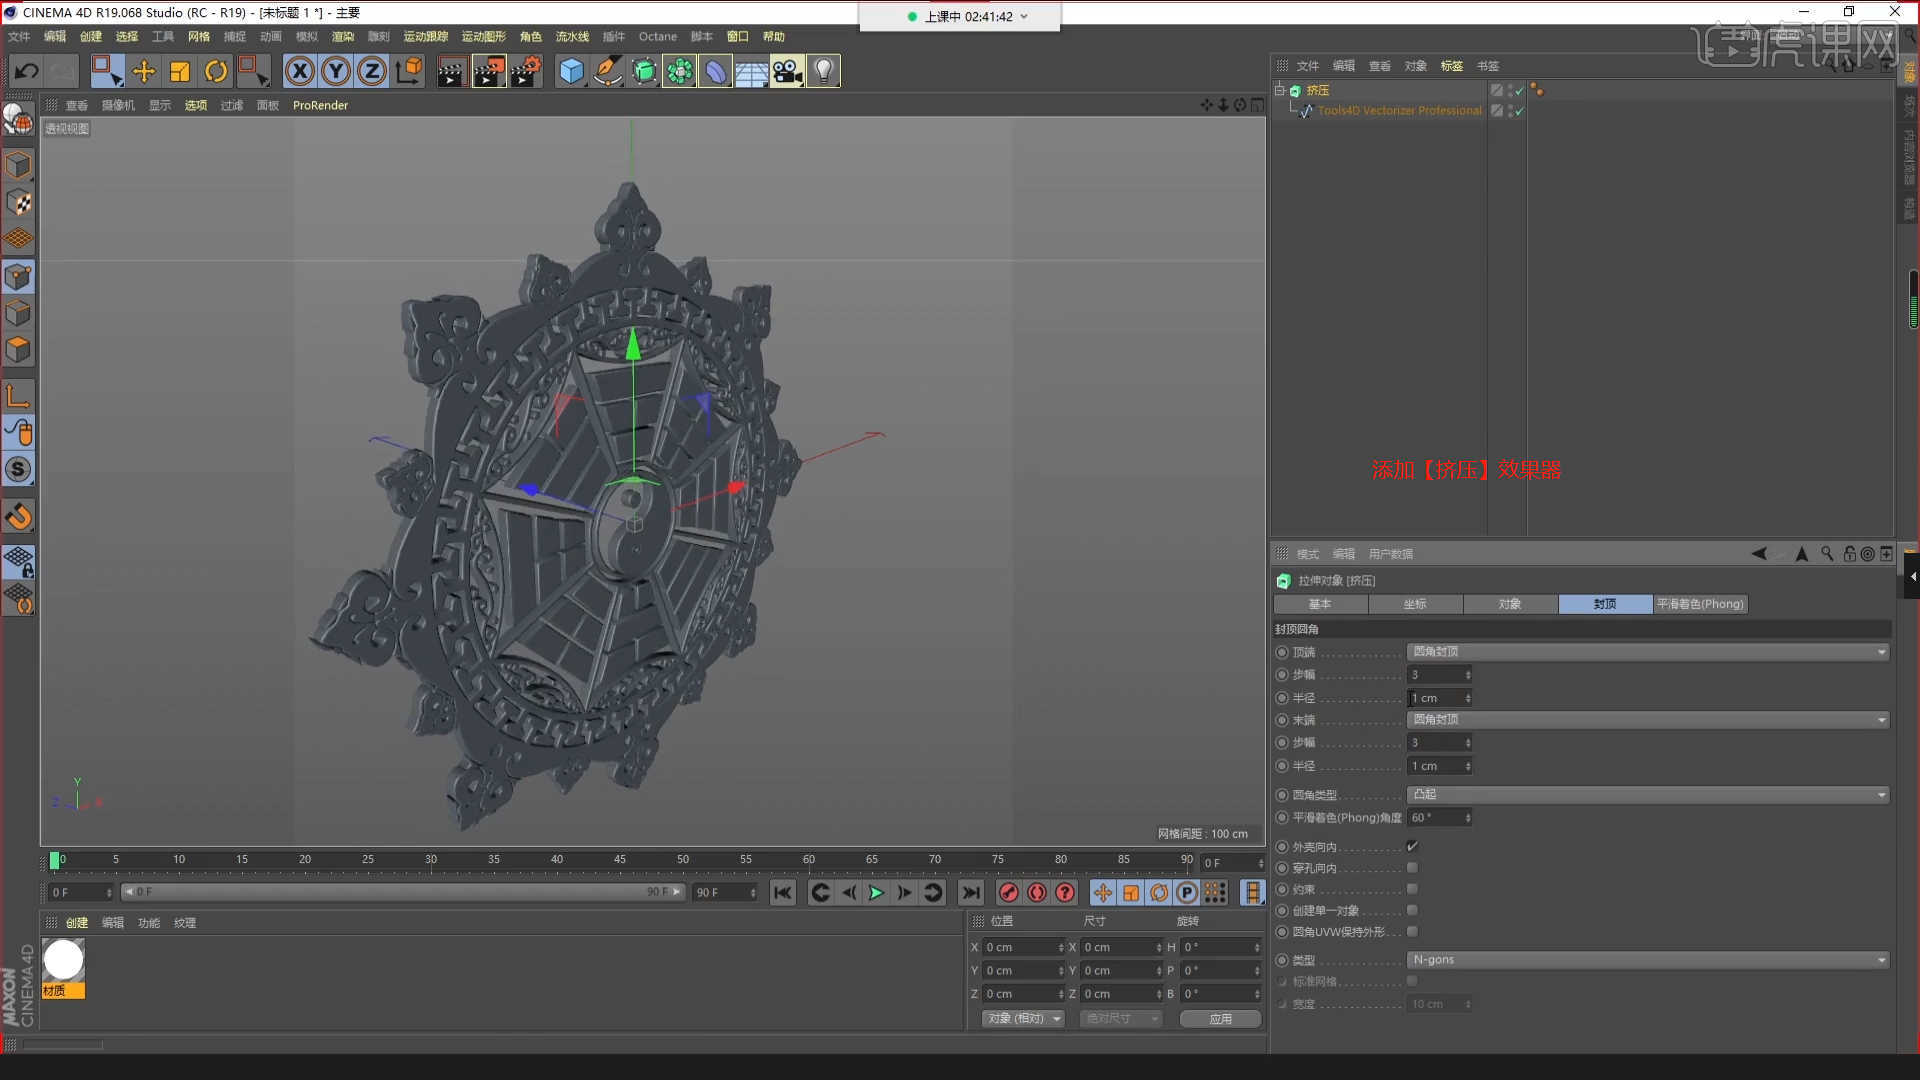This screenshot has height=1080, width=1920.
Task: Select the Move tool
Action: [144, 71]
